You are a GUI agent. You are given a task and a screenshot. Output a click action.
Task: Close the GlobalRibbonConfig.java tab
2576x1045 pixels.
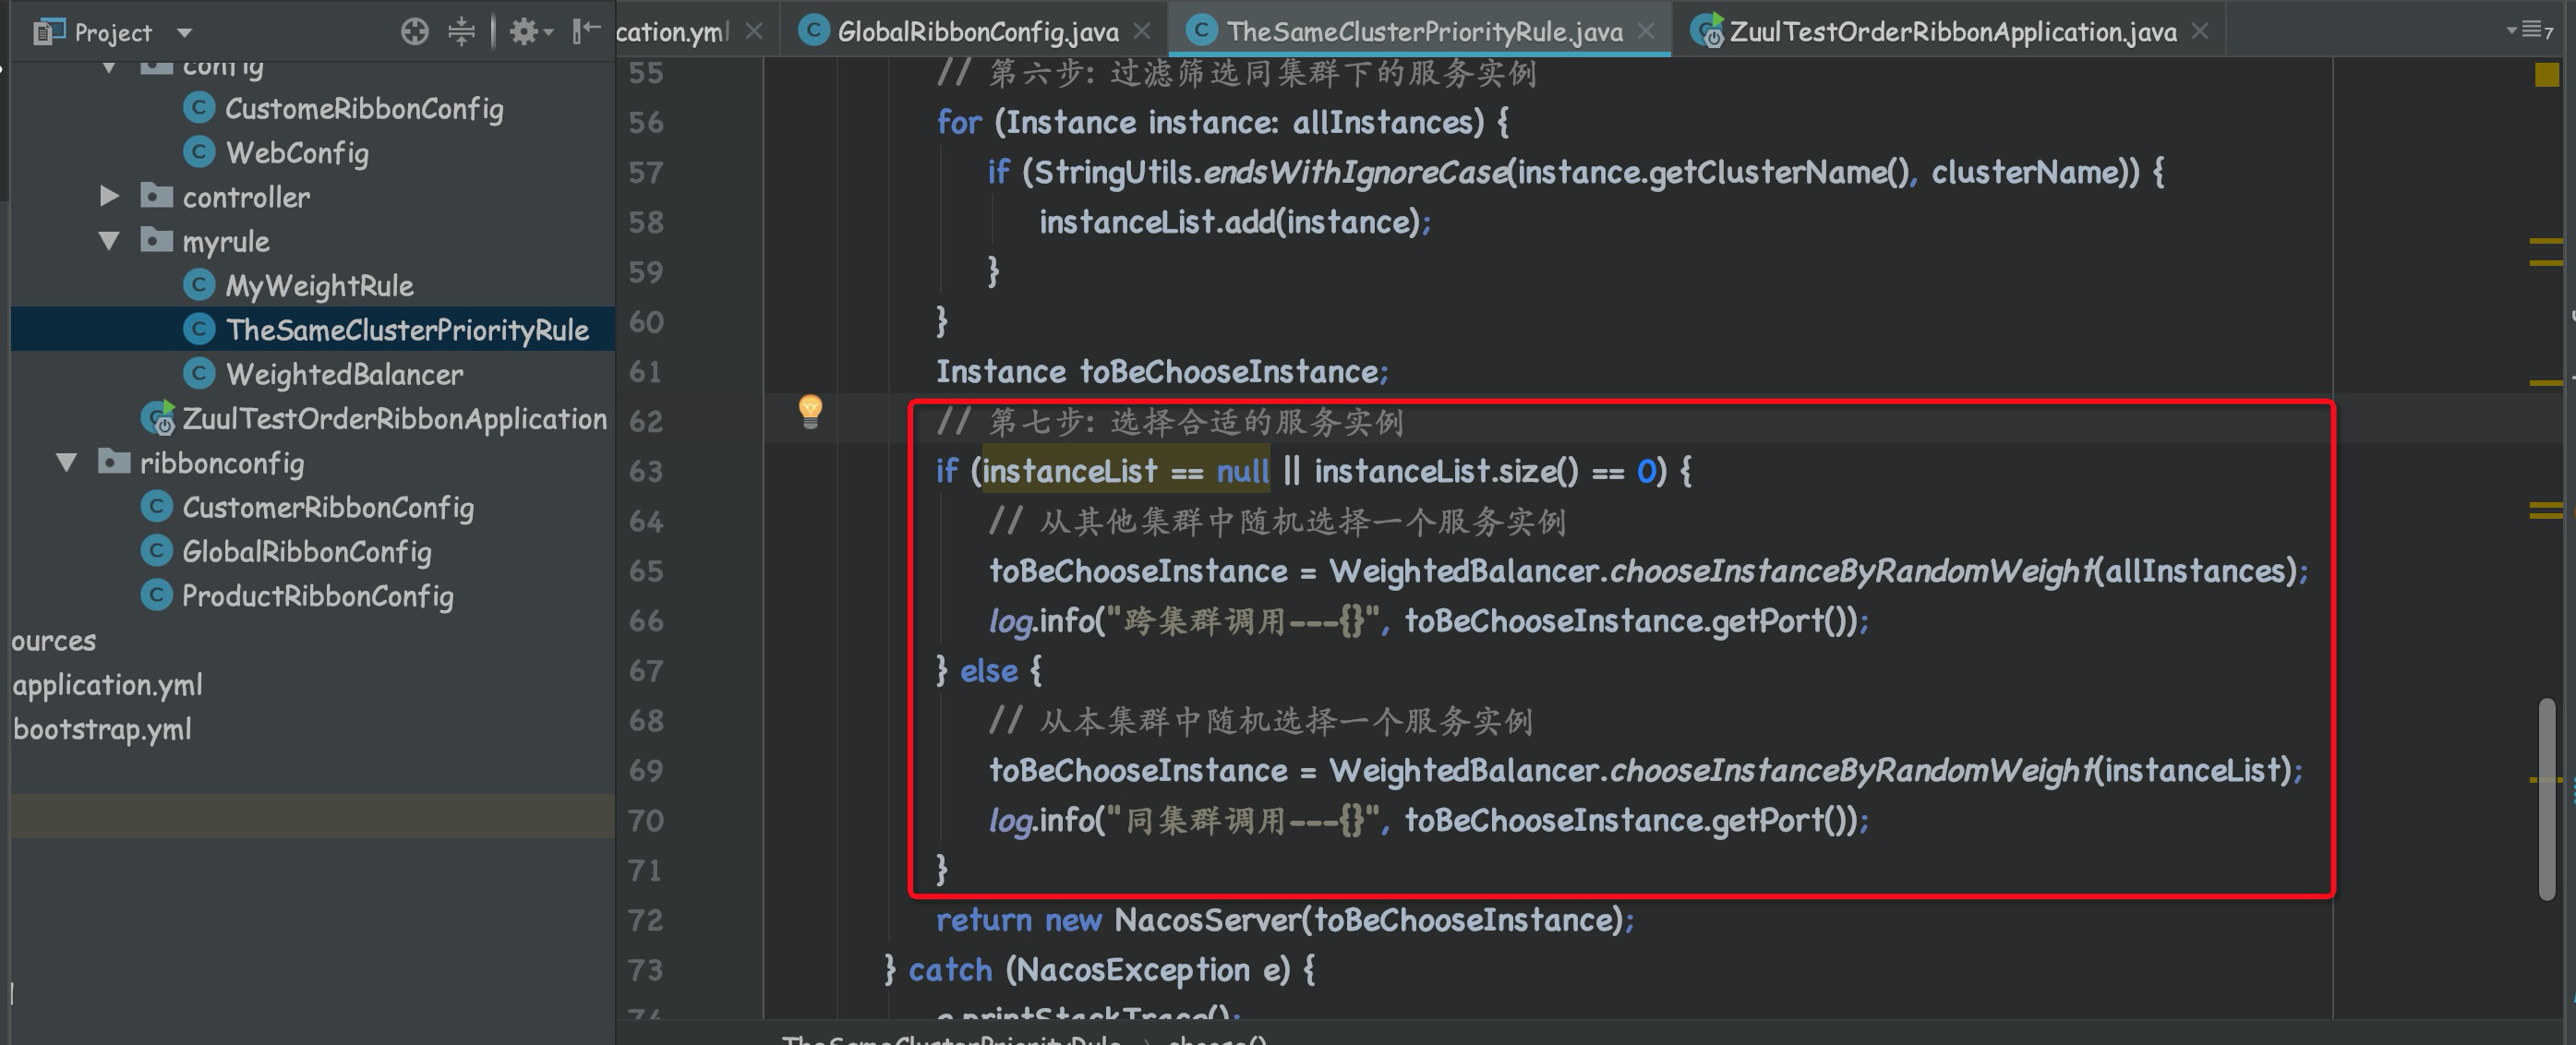coord(1143,32)
